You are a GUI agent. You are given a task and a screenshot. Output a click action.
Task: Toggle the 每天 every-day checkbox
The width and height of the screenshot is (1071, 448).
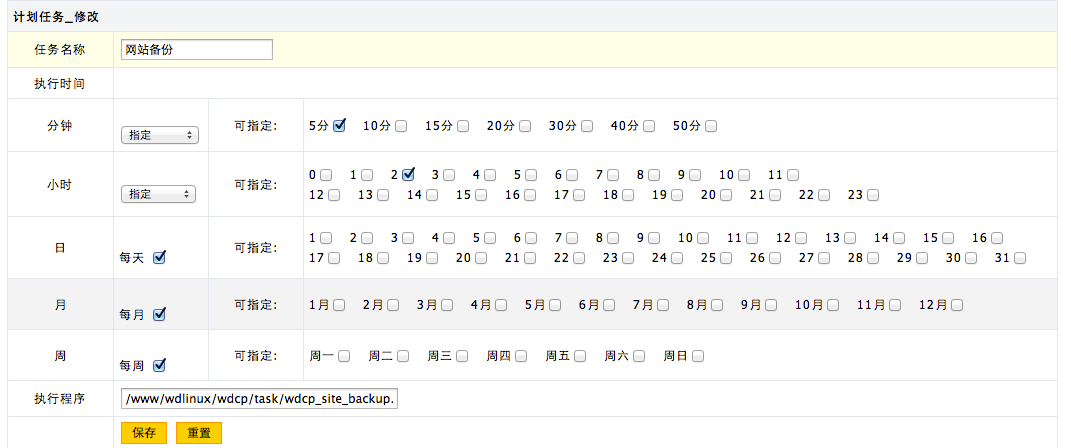point(159,257)
